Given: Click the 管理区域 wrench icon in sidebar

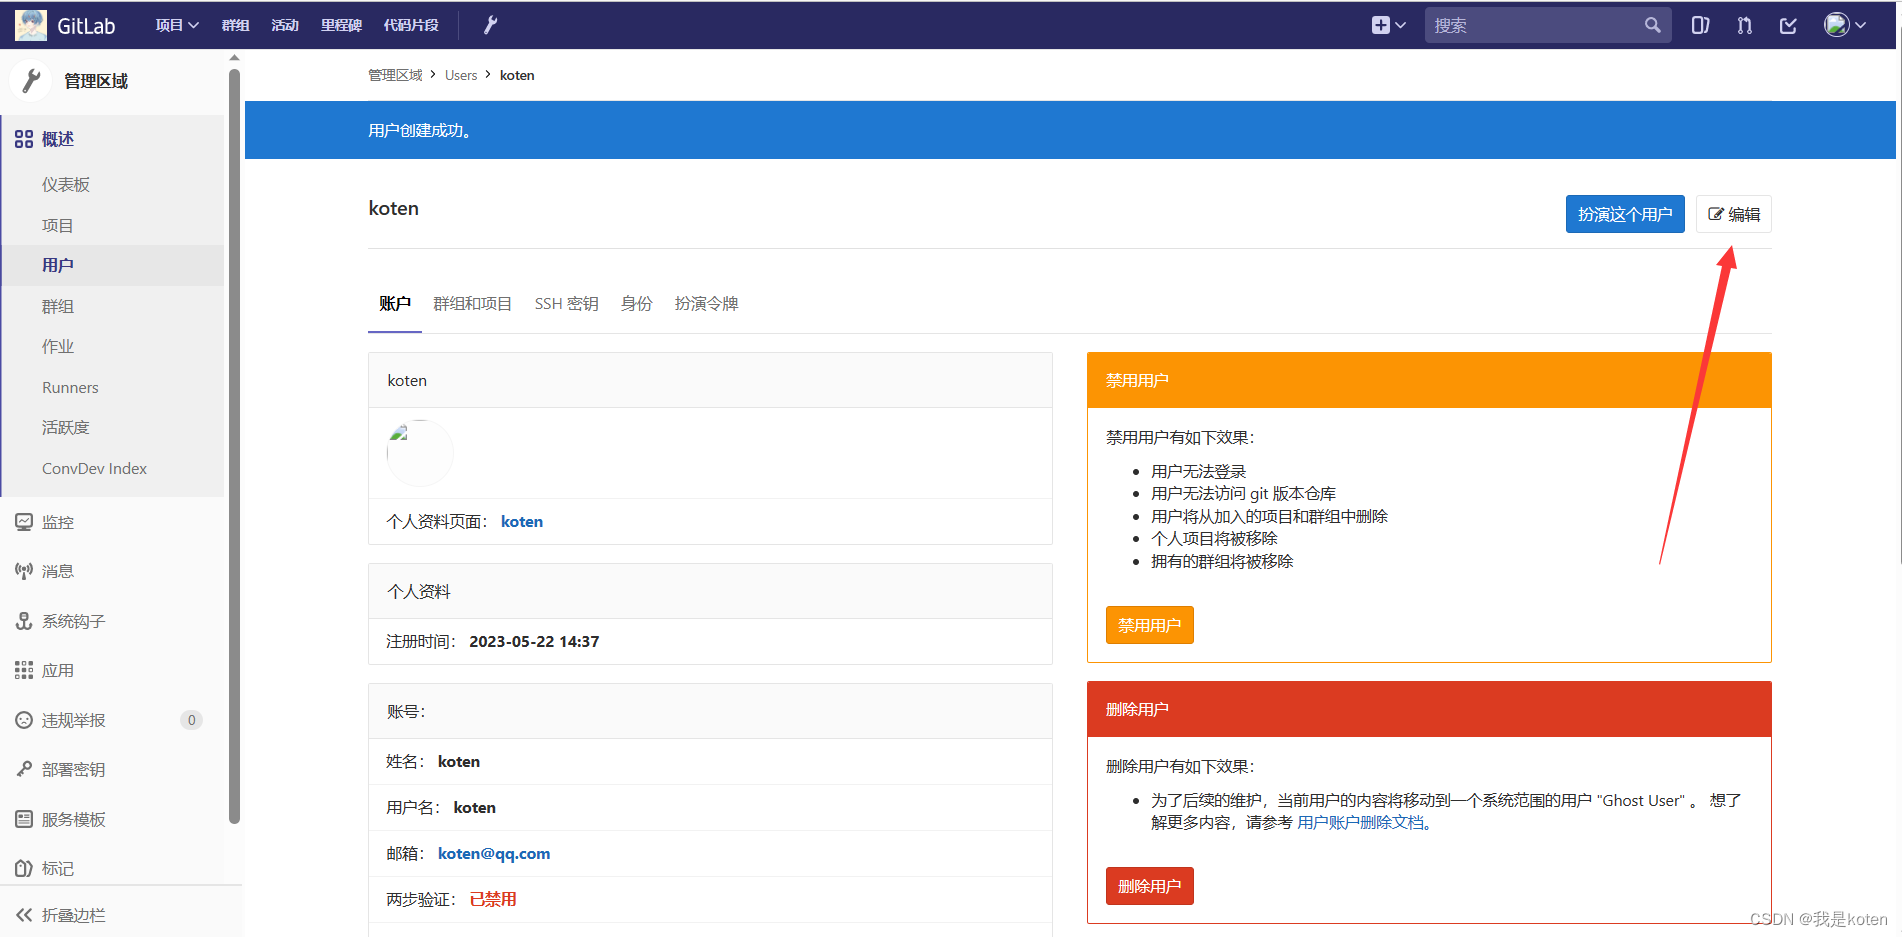Looking at the screenshot, I should pos(31,80).
